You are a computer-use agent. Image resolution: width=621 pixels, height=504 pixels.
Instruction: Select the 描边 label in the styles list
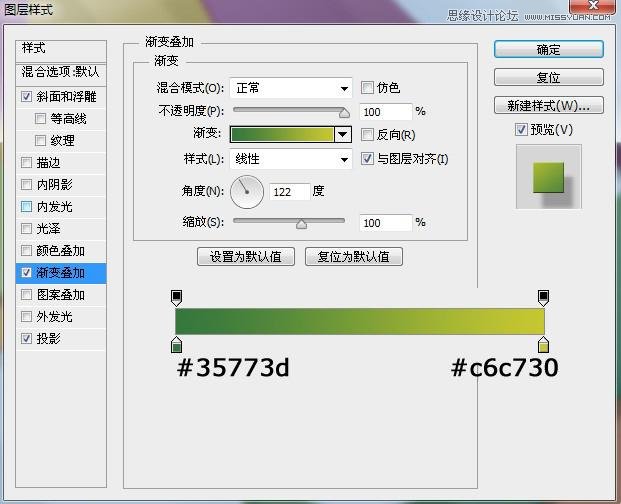point(48,163)
